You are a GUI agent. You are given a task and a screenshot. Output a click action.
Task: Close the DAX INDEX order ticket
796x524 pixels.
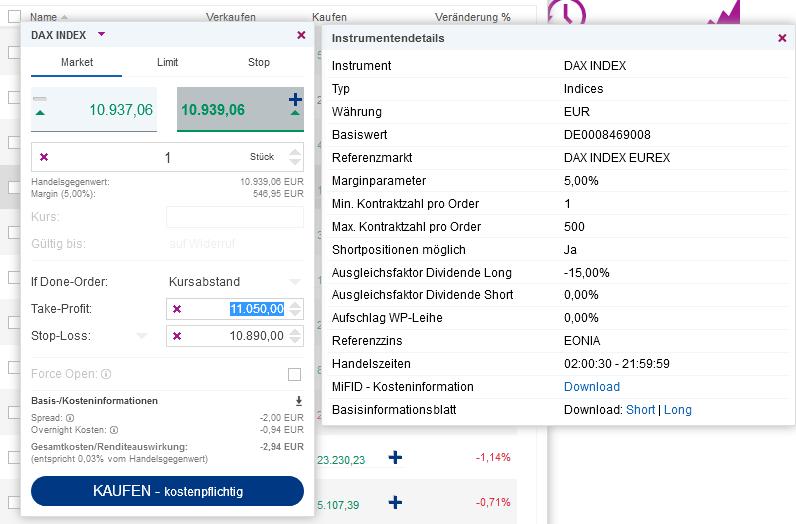(301, 35)
